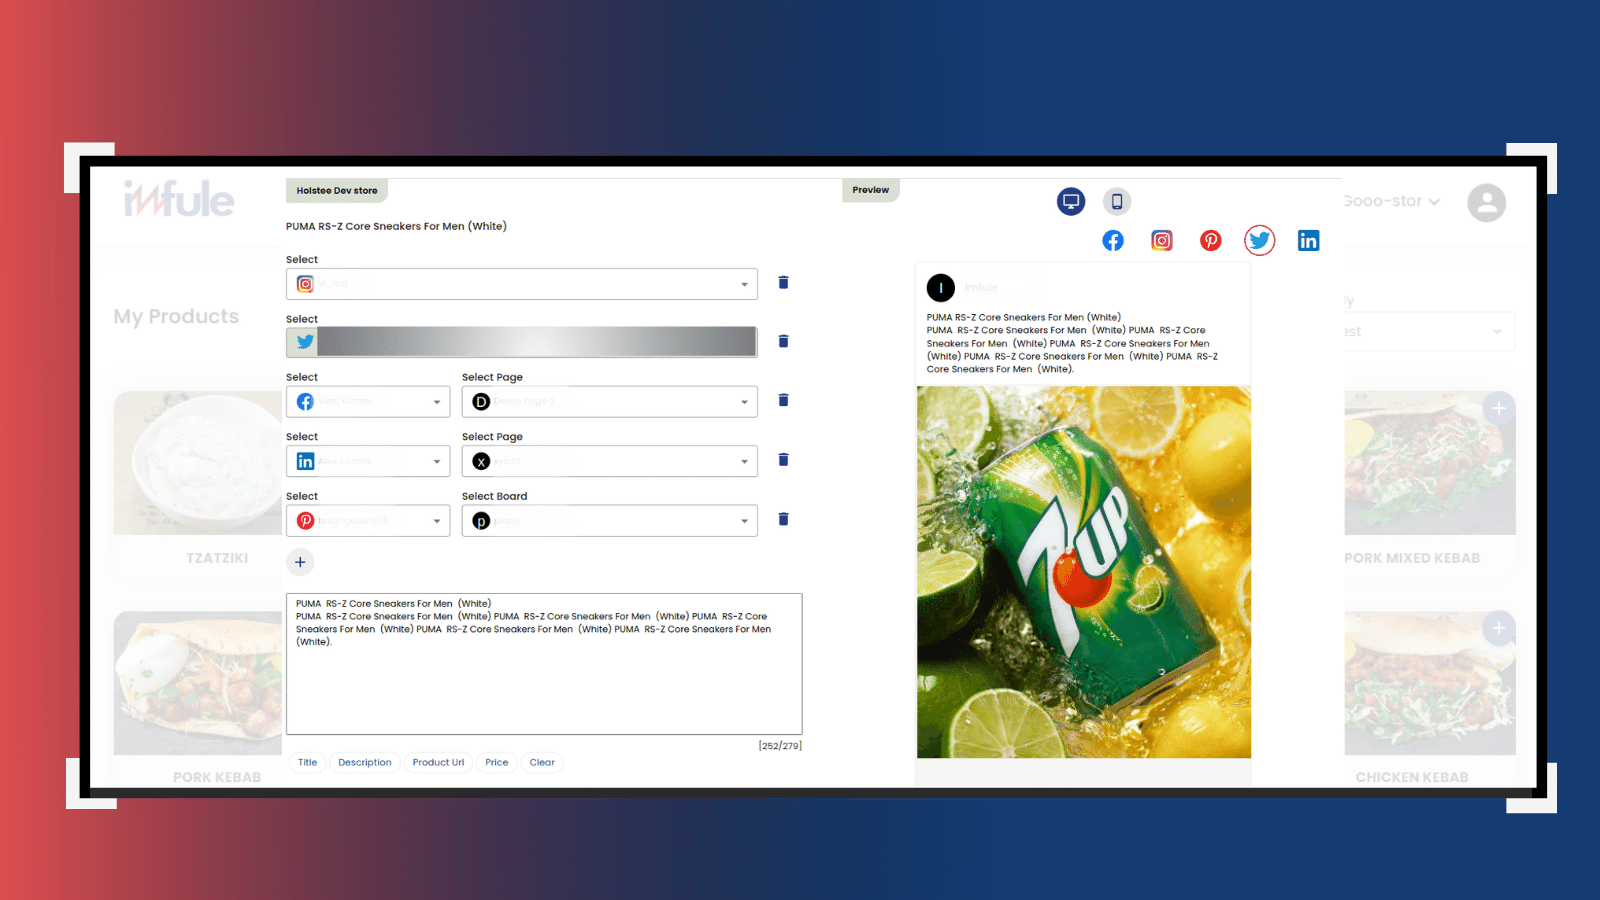The height and width of the screenshot is (900, 1600).
Task: Expand the store selector dropdown
Action: 1392,201
